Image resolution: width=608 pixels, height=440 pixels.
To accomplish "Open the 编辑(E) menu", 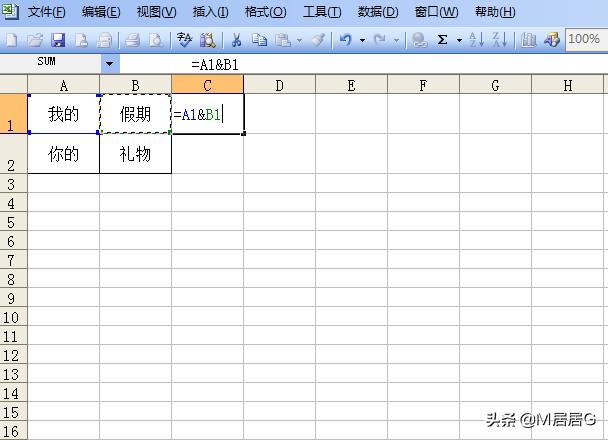I will click(101, 12).
